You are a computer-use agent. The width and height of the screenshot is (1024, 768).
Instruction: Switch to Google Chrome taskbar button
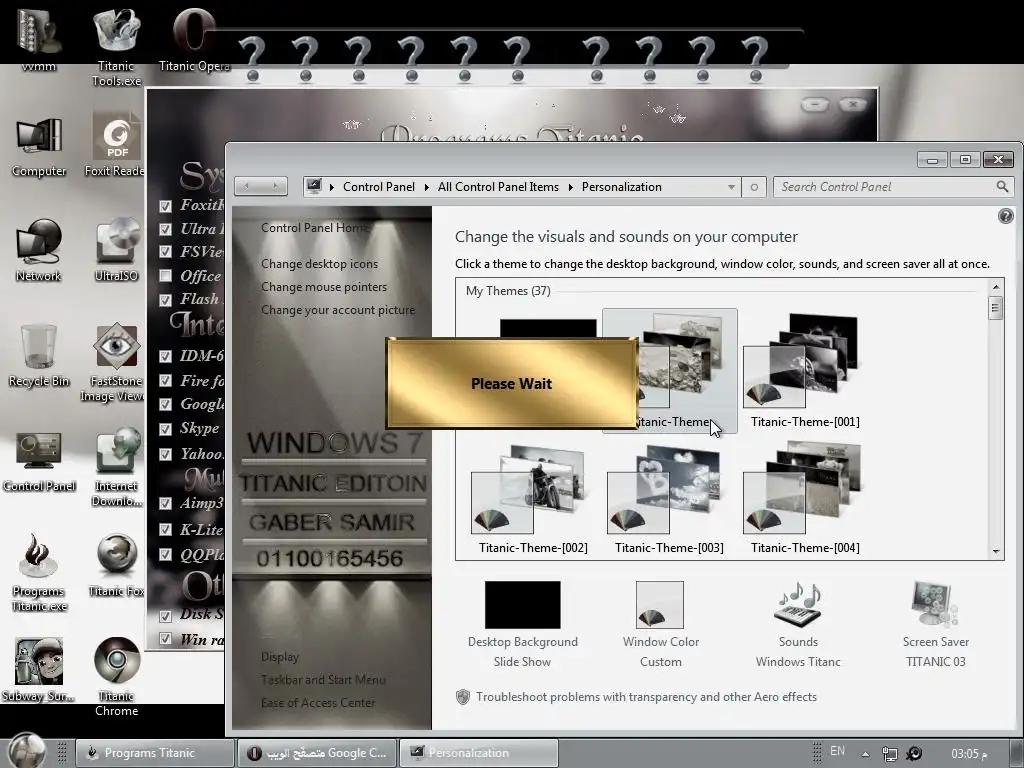point(317,753)
